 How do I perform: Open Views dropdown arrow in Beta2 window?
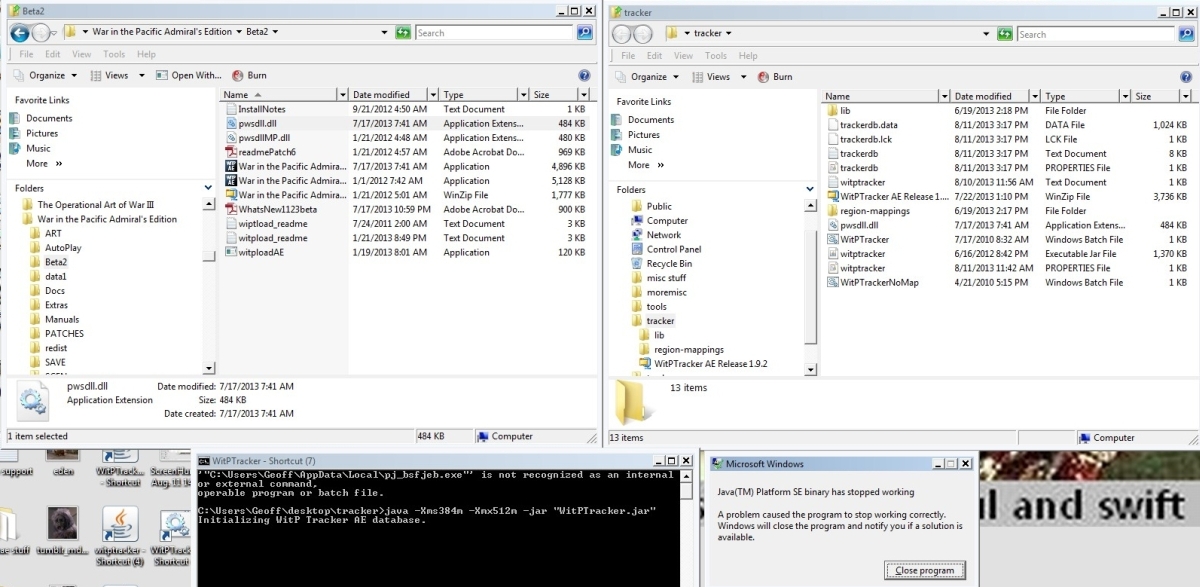(142, 75)
